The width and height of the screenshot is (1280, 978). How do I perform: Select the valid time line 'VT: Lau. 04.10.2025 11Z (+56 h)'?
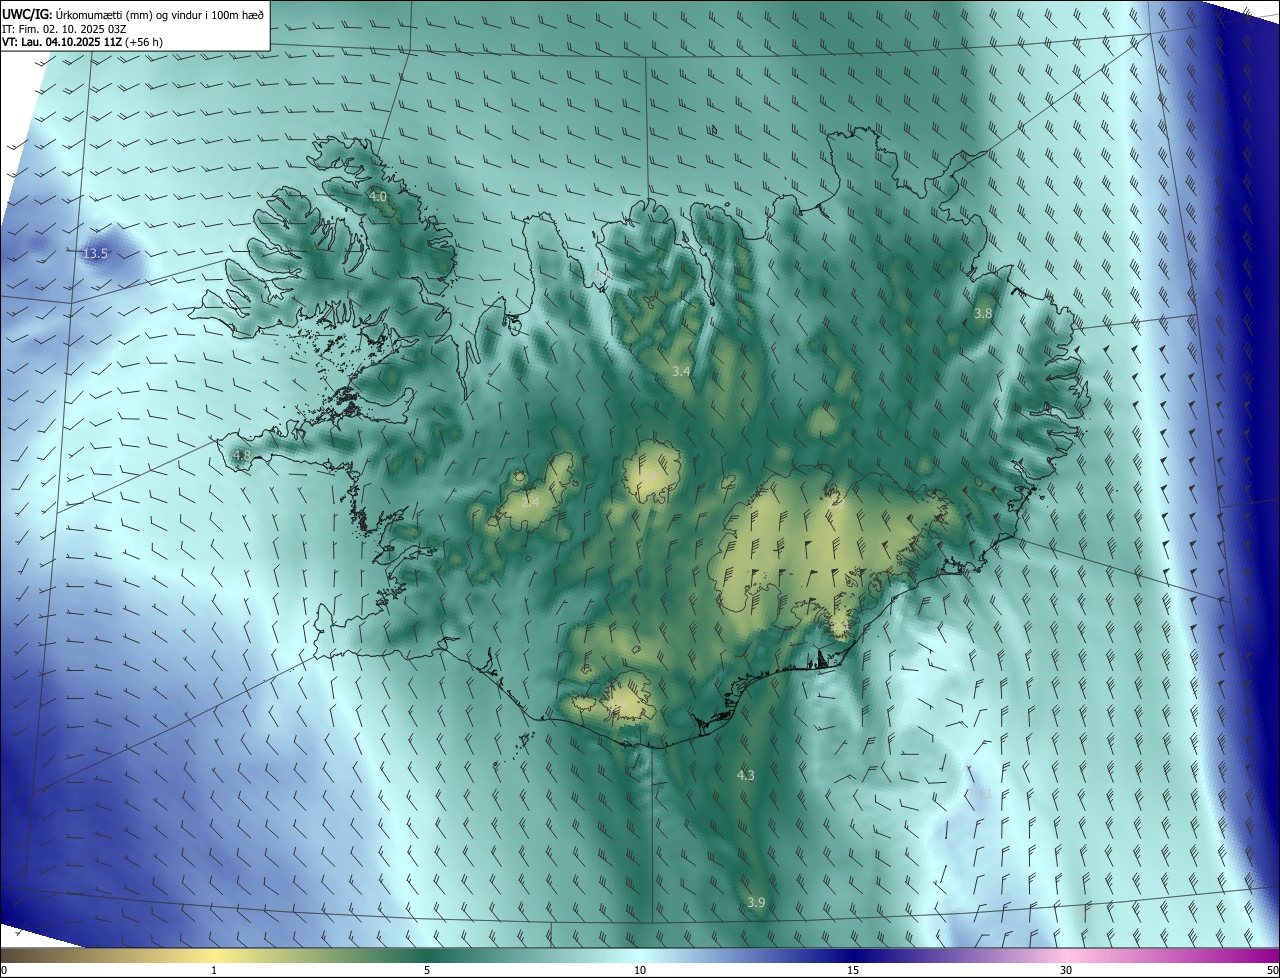(x=83, y=42)
